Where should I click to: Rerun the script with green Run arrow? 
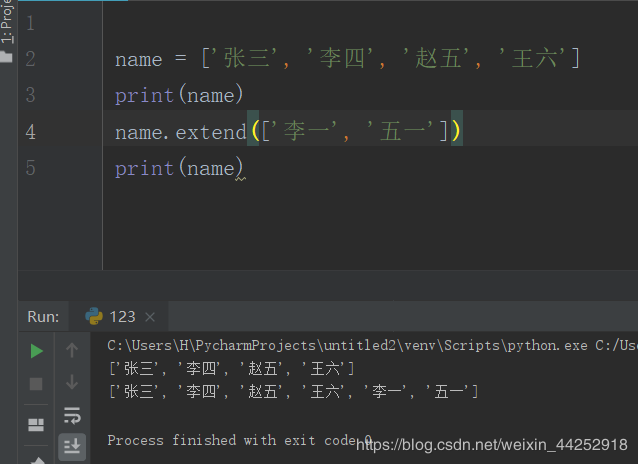[37, 351]
